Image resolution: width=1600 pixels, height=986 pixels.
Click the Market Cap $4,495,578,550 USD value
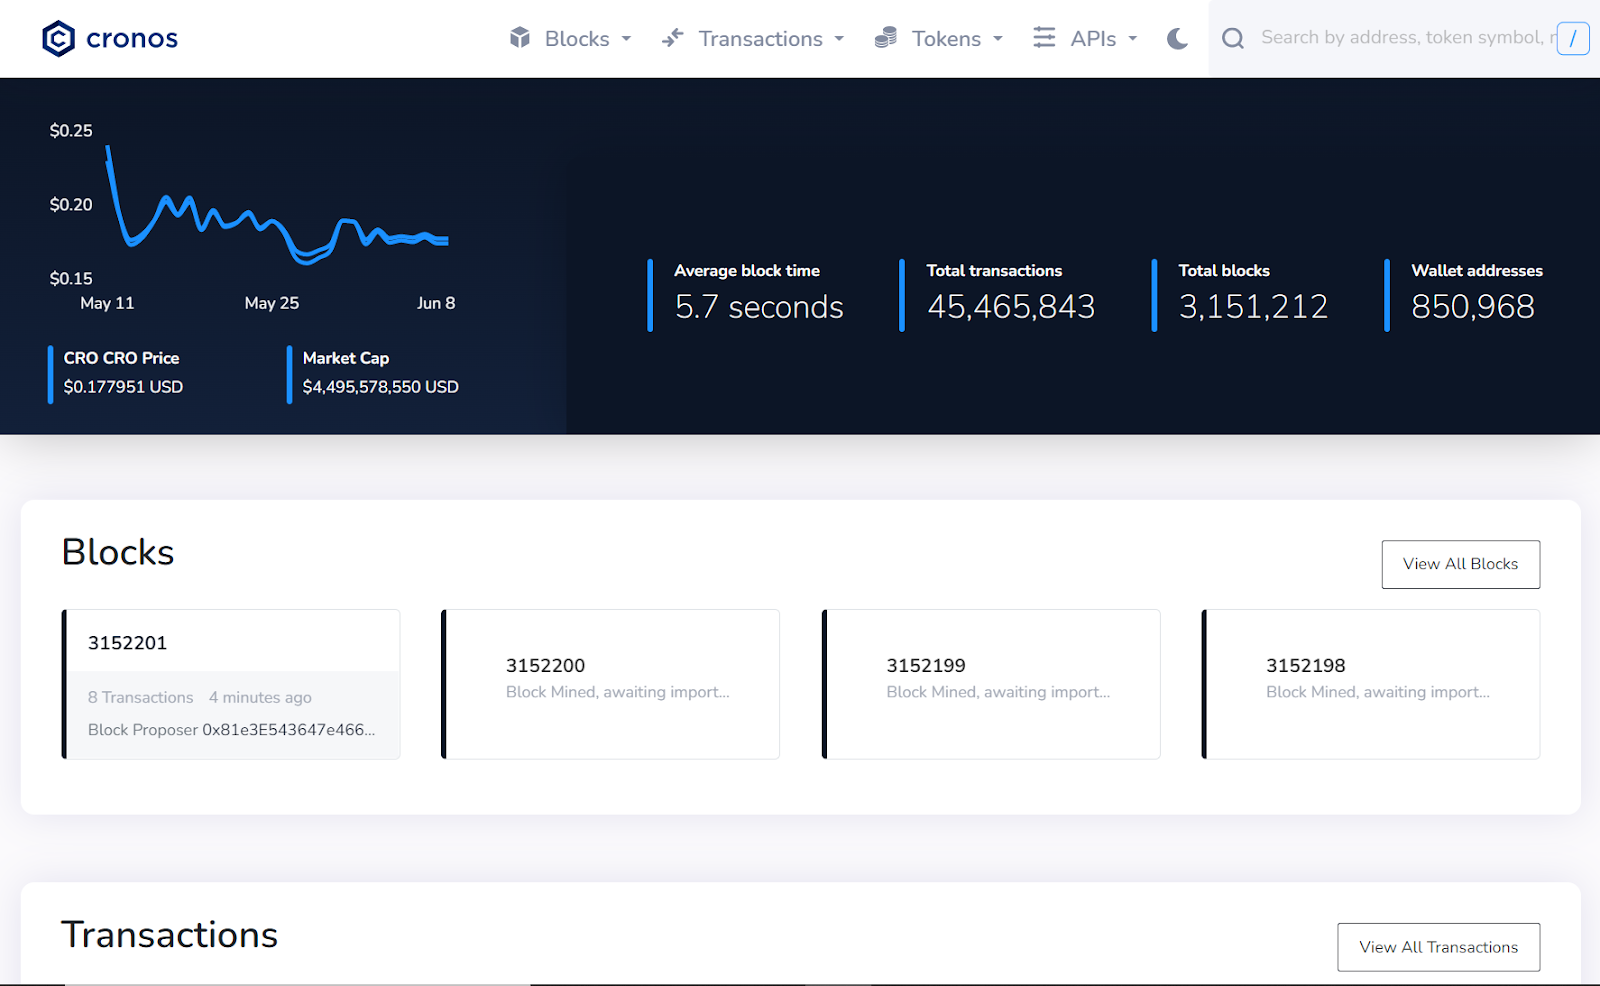point(380,387)
